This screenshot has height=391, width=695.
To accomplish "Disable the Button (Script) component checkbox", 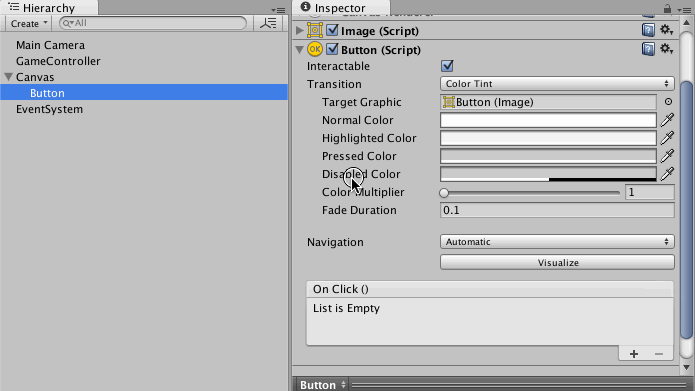I will (x=332, y=49).
